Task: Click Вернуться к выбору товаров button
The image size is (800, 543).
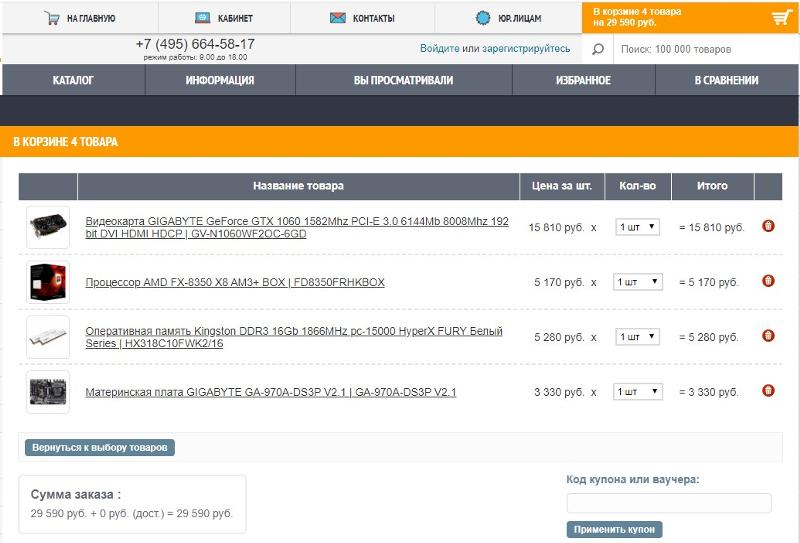Action: click(100, 448)
